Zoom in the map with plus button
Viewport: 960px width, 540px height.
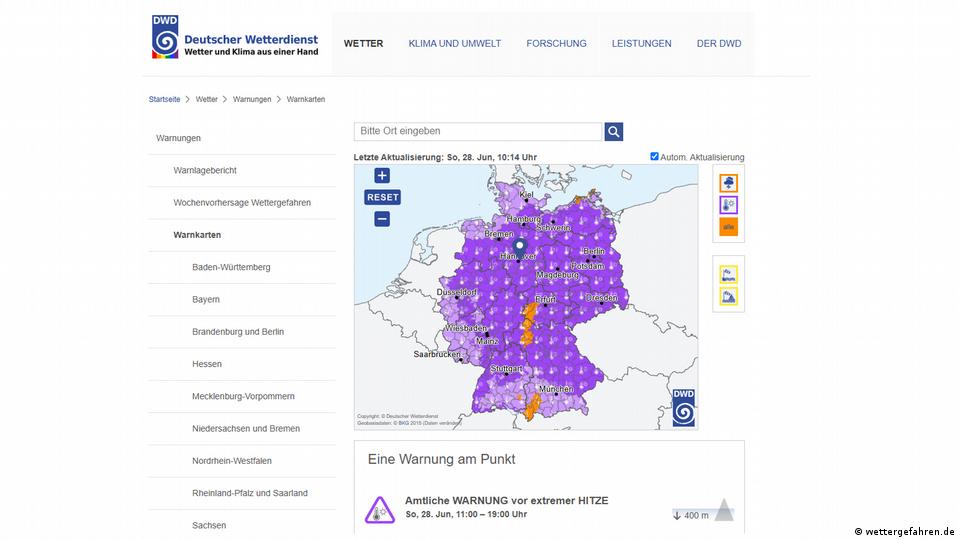point(382,176)
